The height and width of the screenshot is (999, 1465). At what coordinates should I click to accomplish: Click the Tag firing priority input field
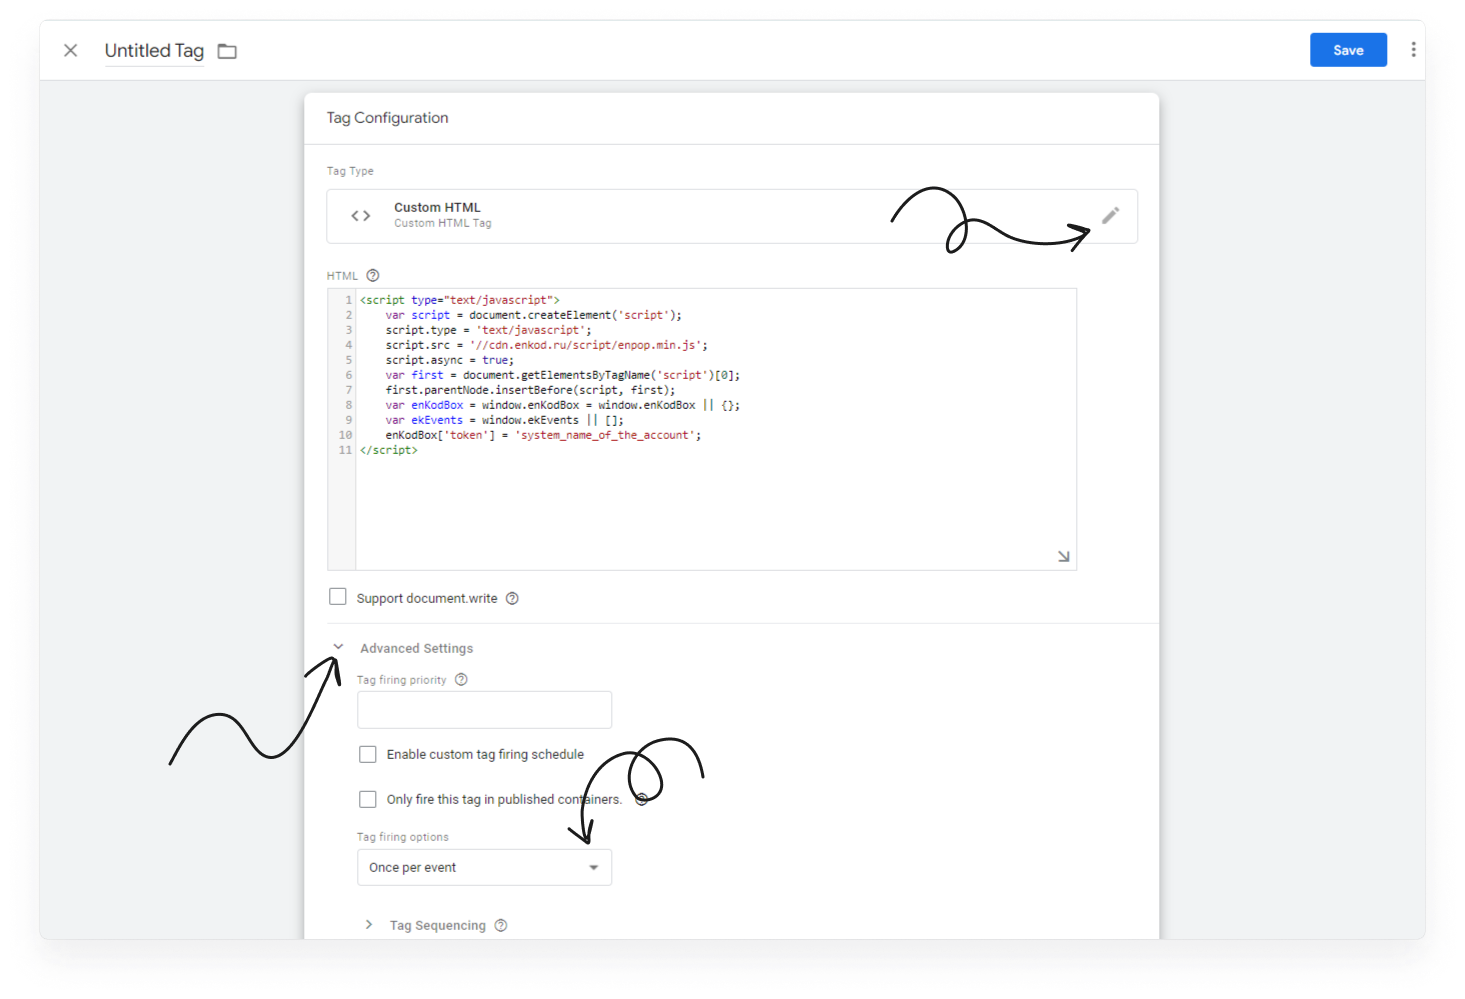484,710
